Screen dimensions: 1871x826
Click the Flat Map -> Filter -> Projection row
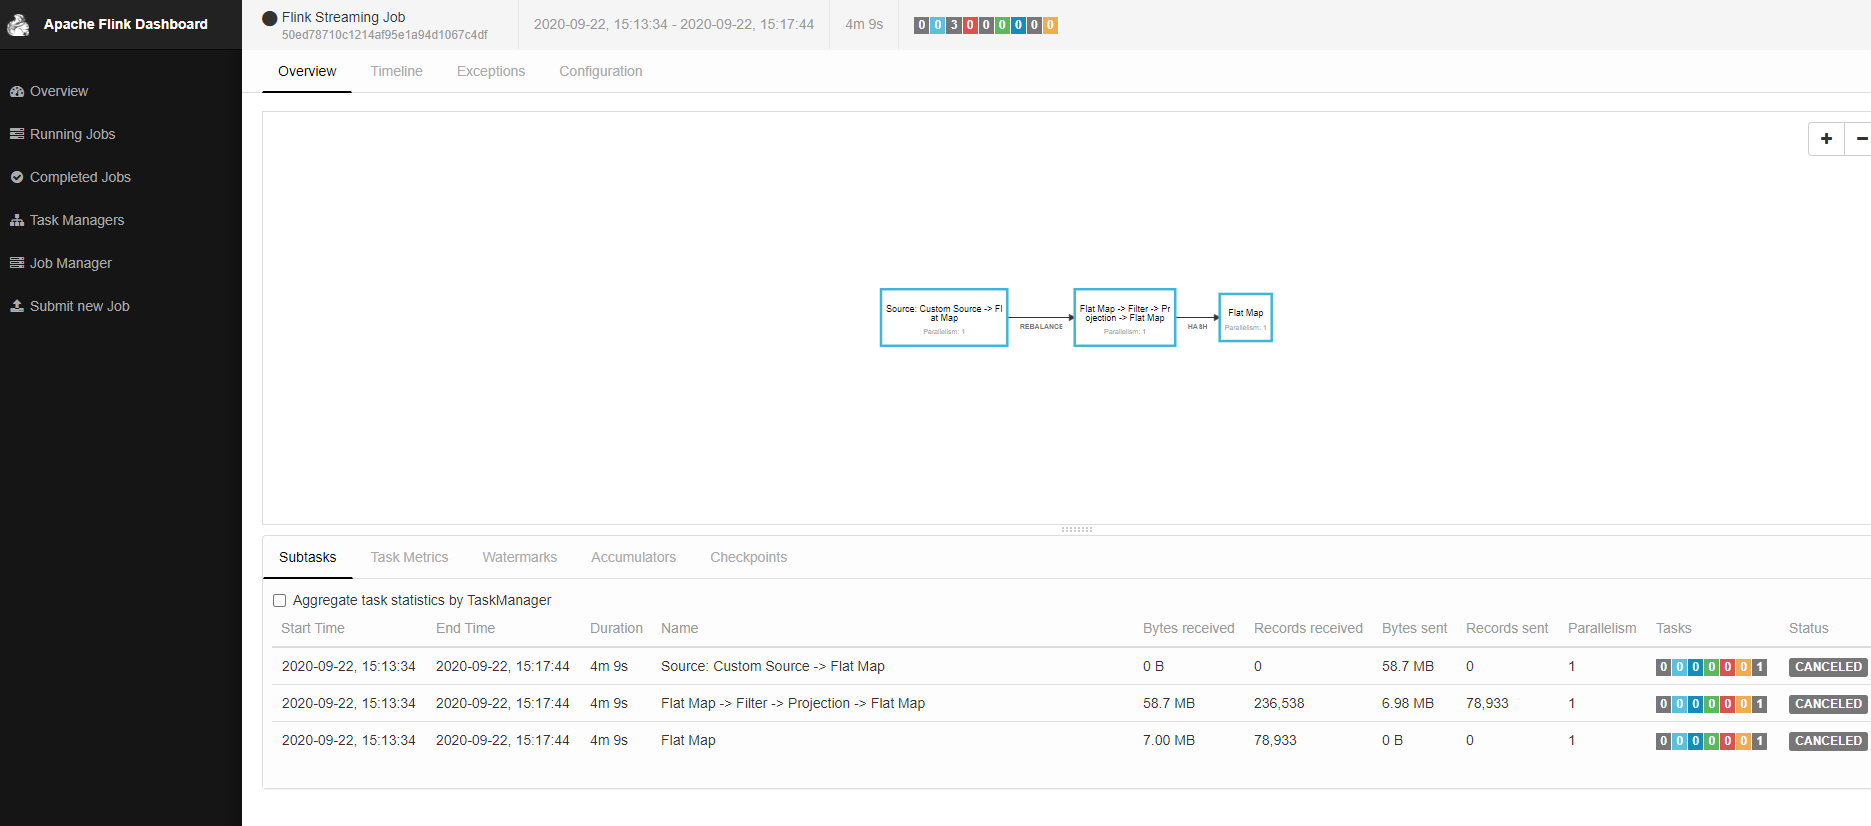pos(1070,703)
